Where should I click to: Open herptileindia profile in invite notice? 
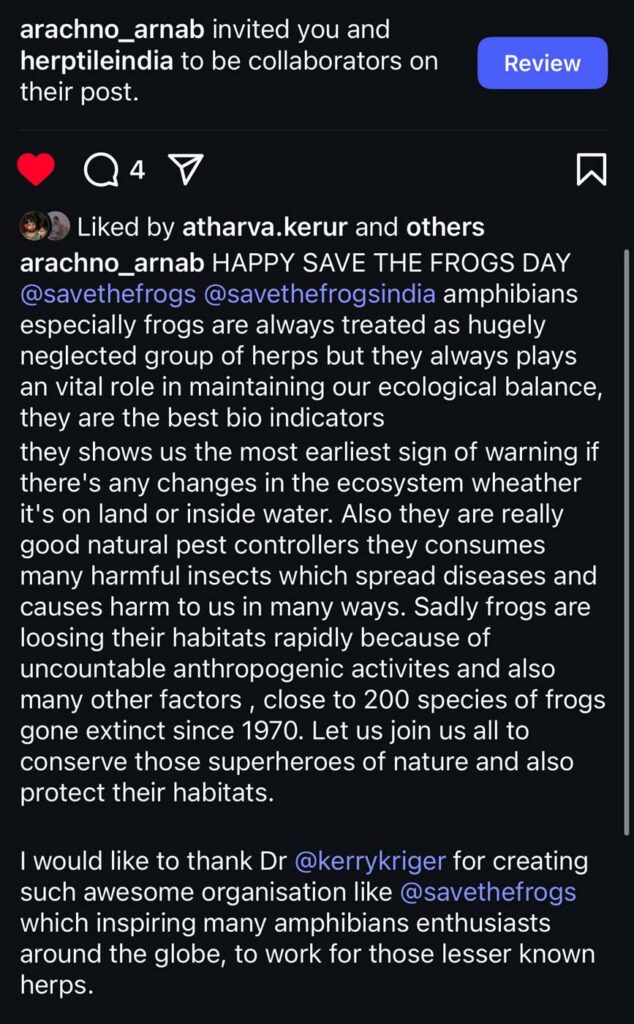click(x=97, y=61)
